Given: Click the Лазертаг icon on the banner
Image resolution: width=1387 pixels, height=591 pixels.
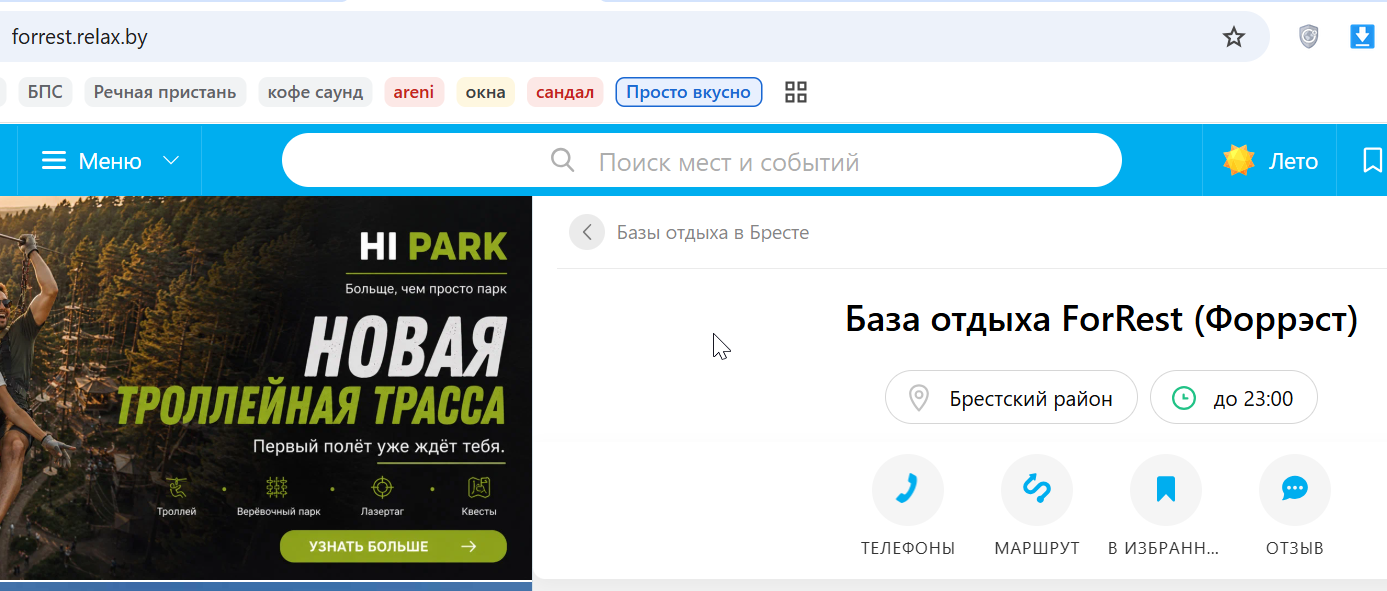Looking at the screenshot, I should [380, 488].
